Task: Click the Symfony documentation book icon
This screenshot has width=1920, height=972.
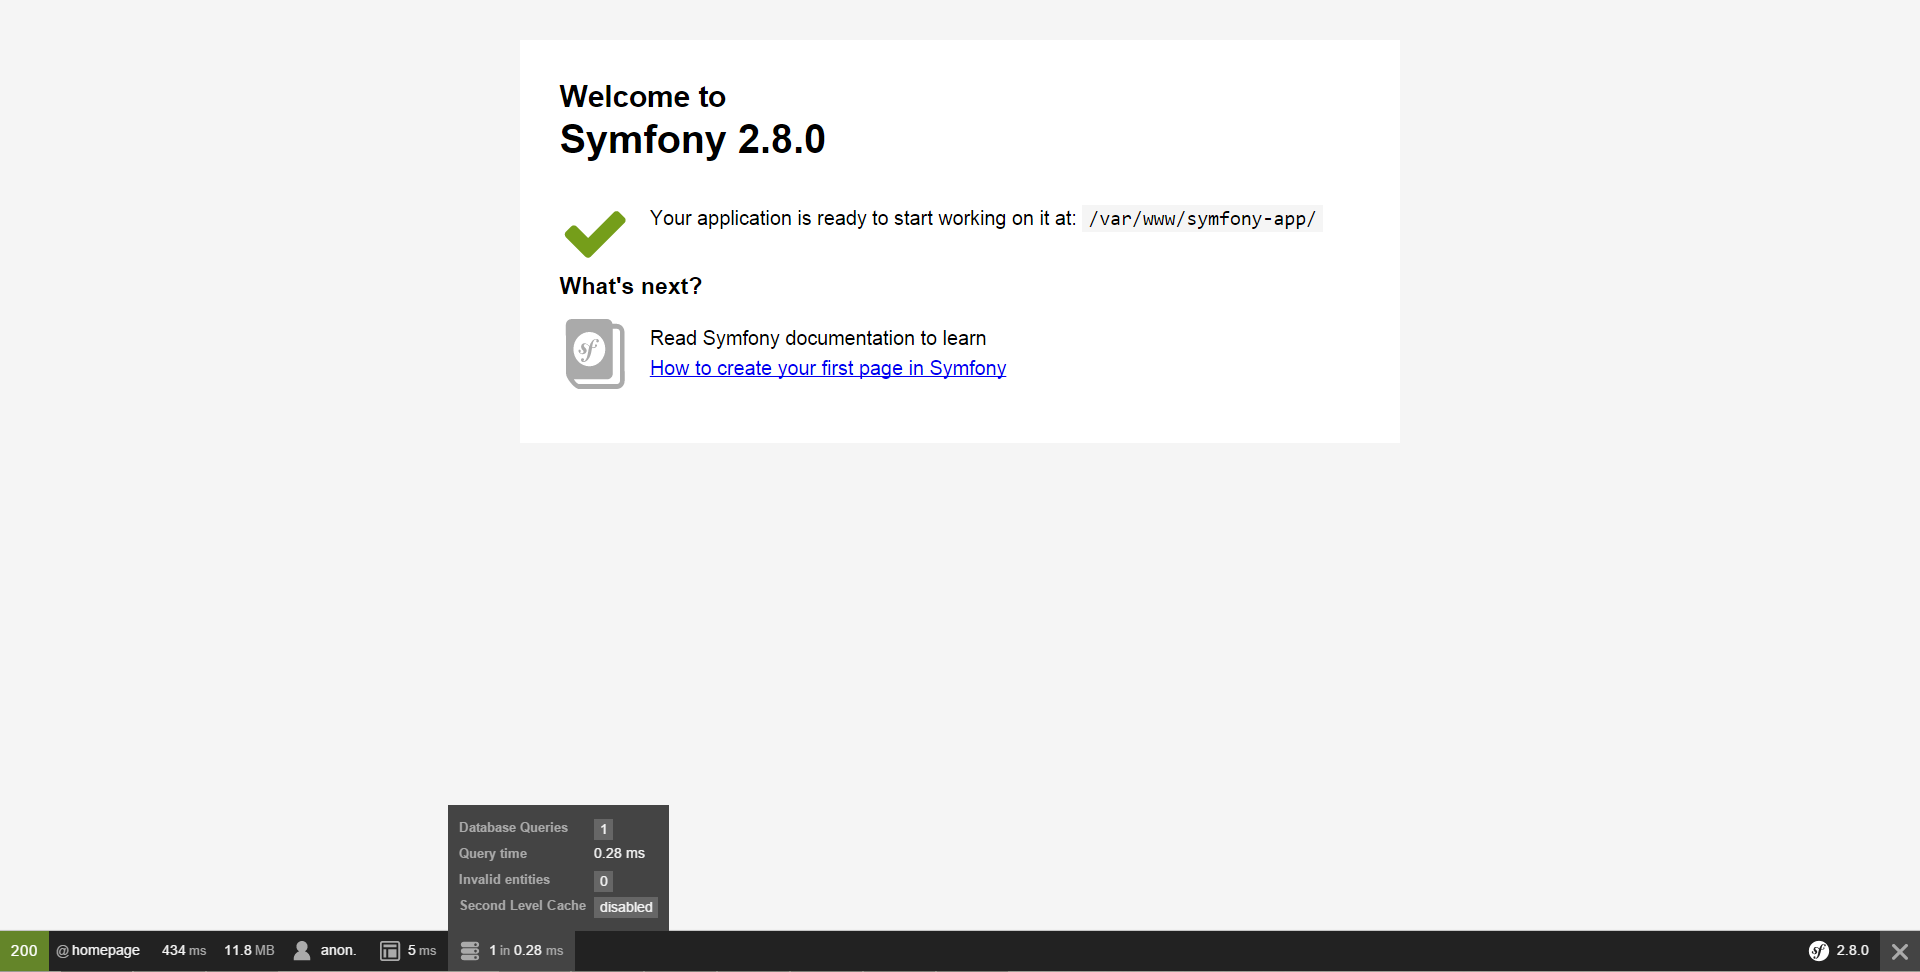Action: click(595, 354)
